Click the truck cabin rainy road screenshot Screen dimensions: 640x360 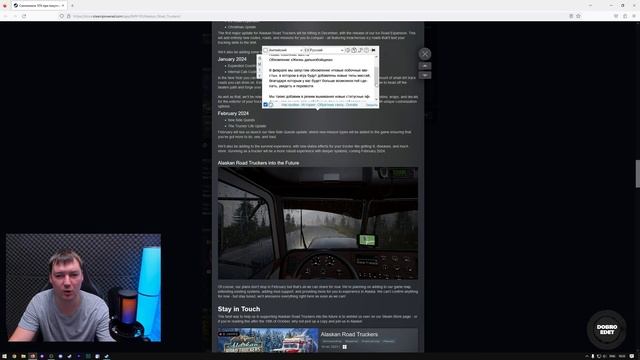[318, 223]
